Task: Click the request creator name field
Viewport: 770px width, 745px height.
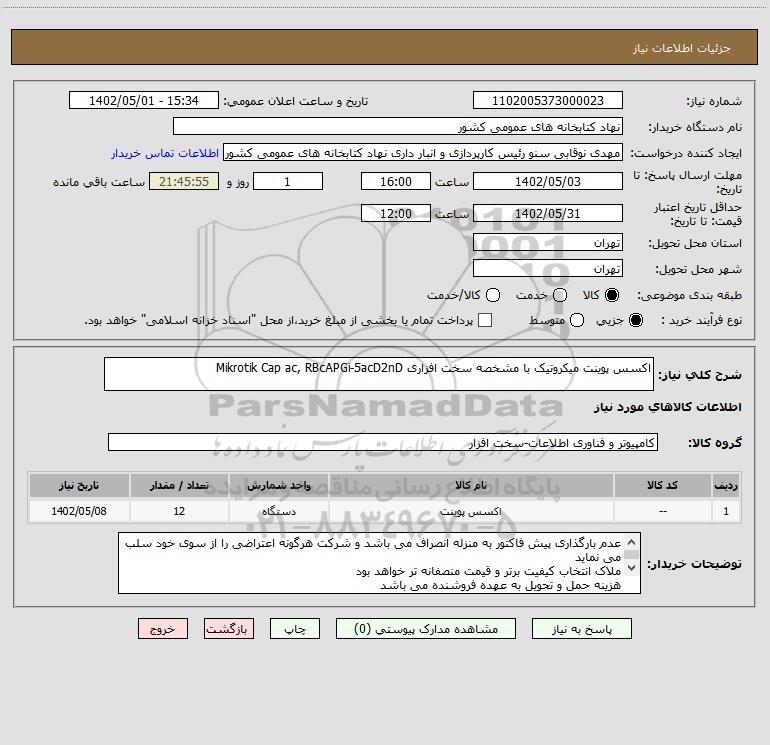Action: pos(423,152)
